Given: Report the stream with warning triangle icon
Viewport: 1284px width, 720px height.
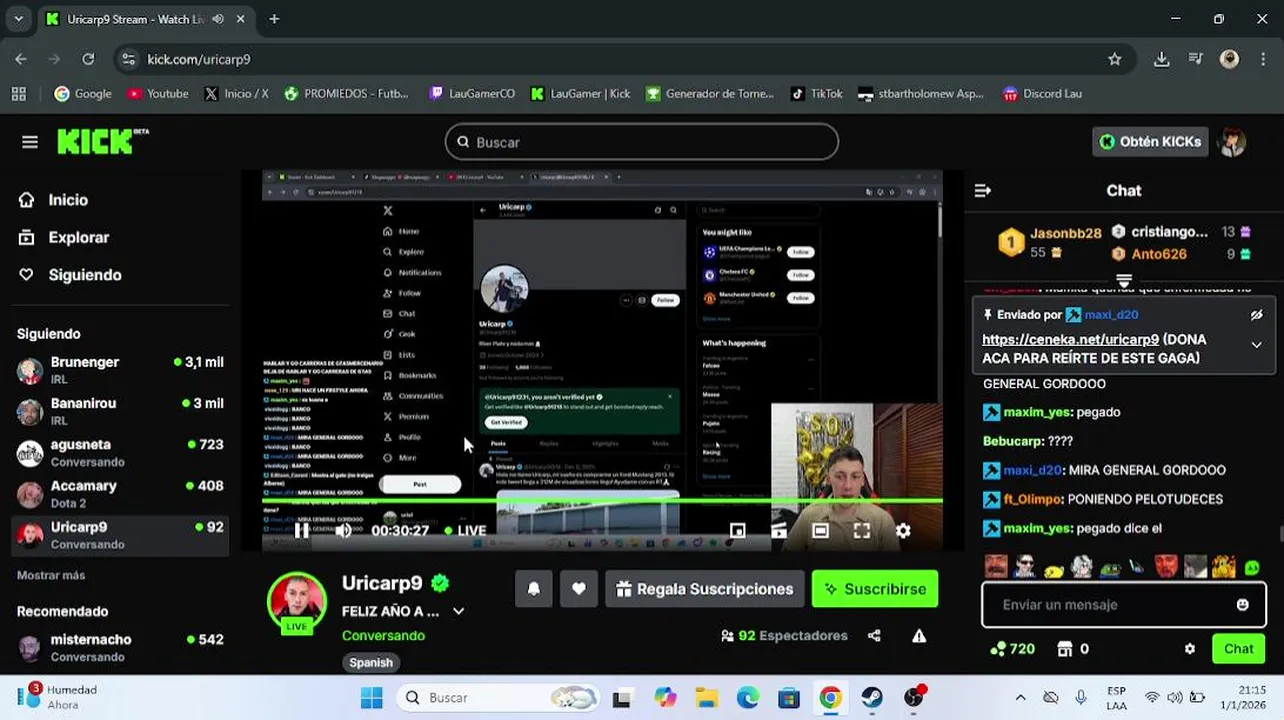Looking at the screenshot, I should [919, 636].
